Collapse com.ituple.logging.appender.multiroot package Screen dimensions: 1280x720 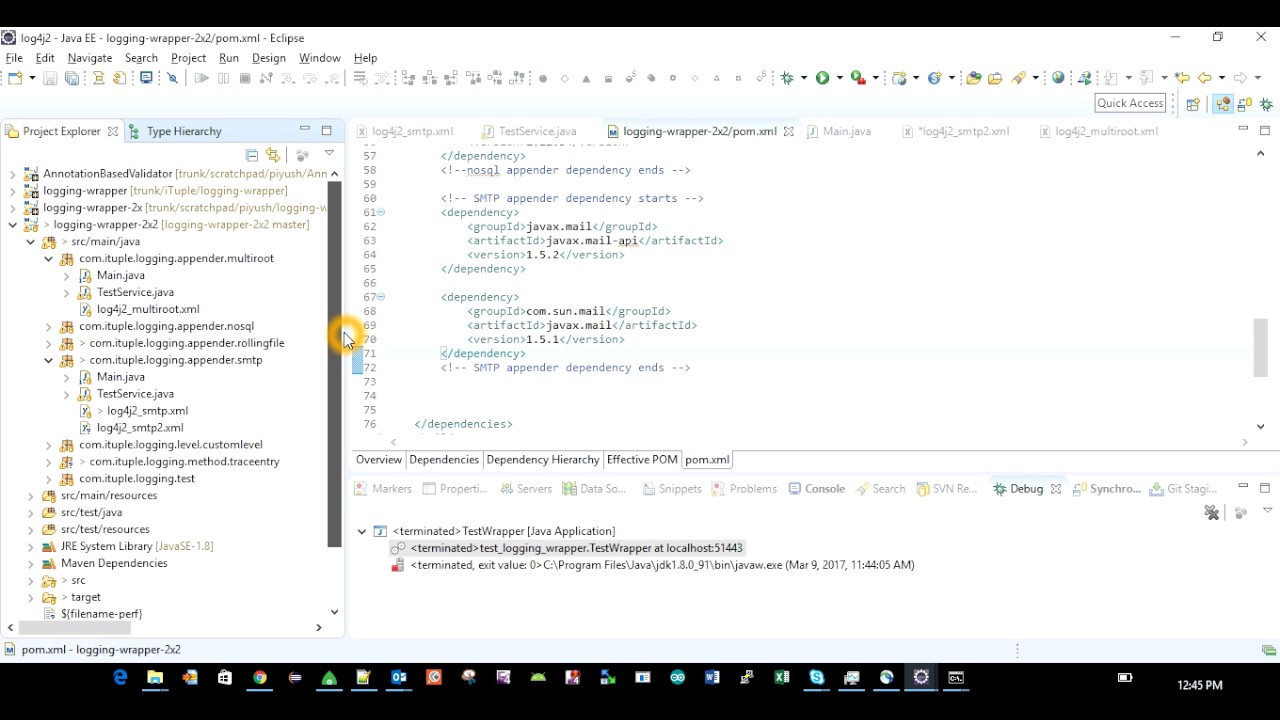pyautogui.click(x=48, y=259)
